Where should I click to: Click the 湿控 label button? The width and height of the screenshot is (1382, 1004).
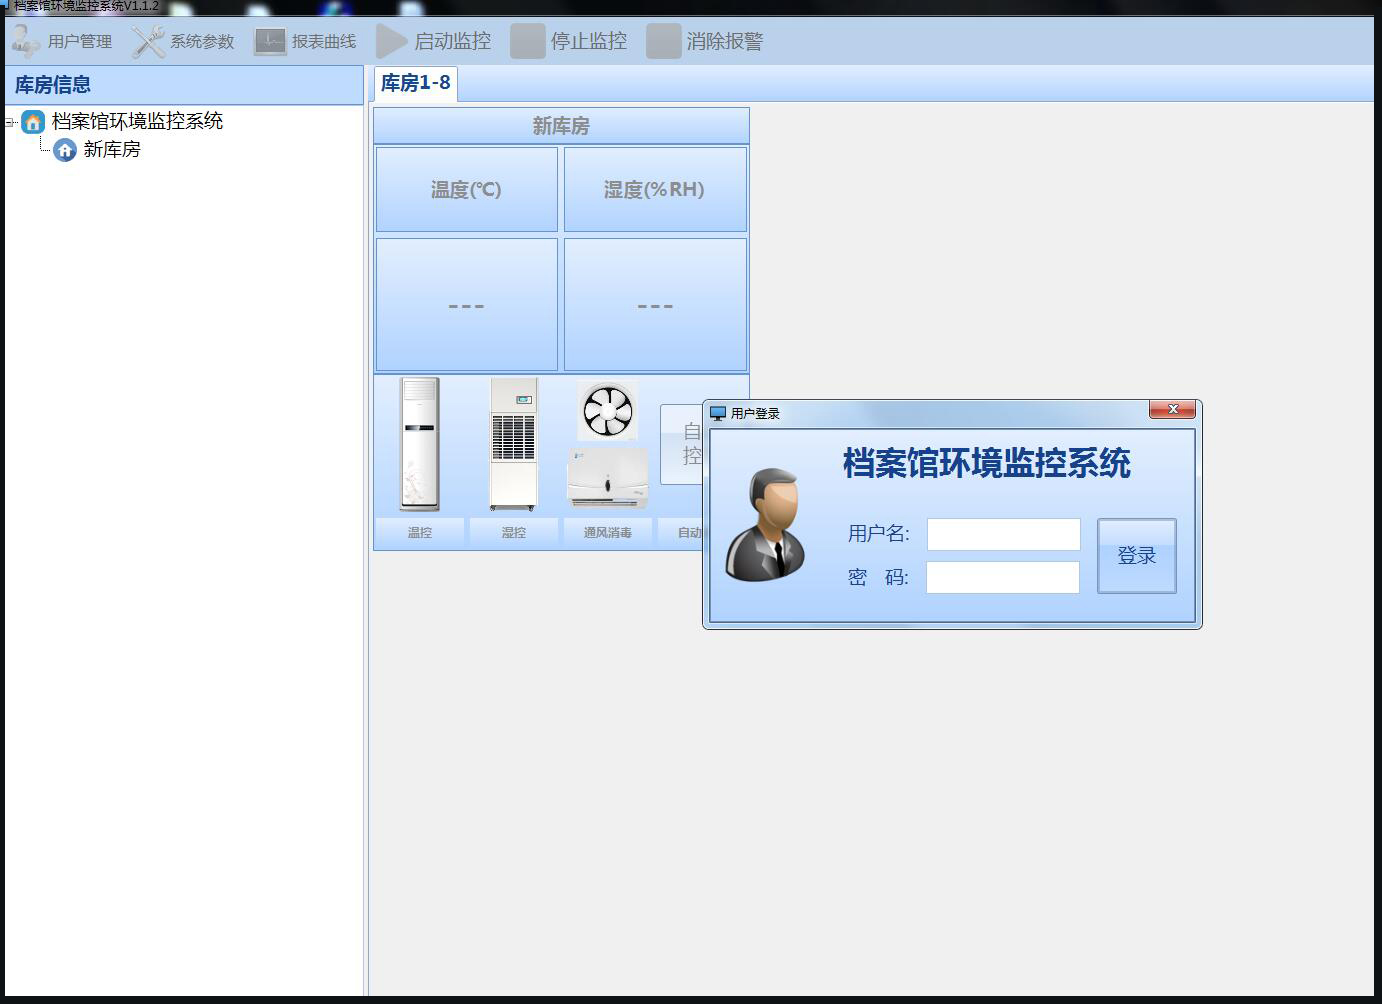tap(514, 533)
